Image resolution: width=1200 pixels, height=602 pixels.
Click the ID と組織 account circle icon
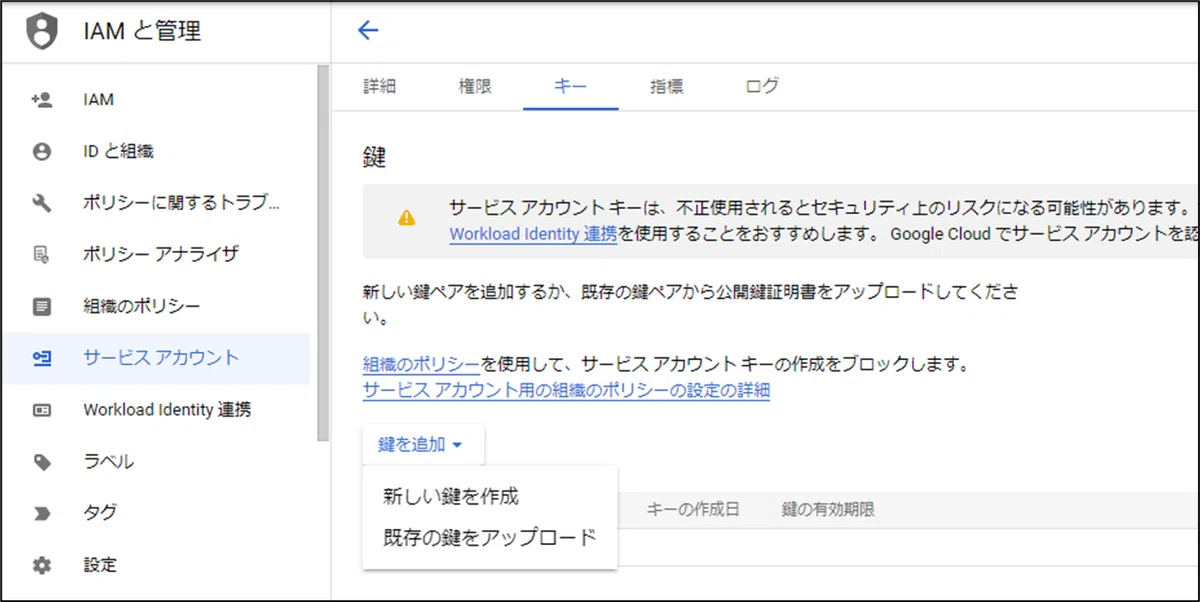[x=41, y=152]
